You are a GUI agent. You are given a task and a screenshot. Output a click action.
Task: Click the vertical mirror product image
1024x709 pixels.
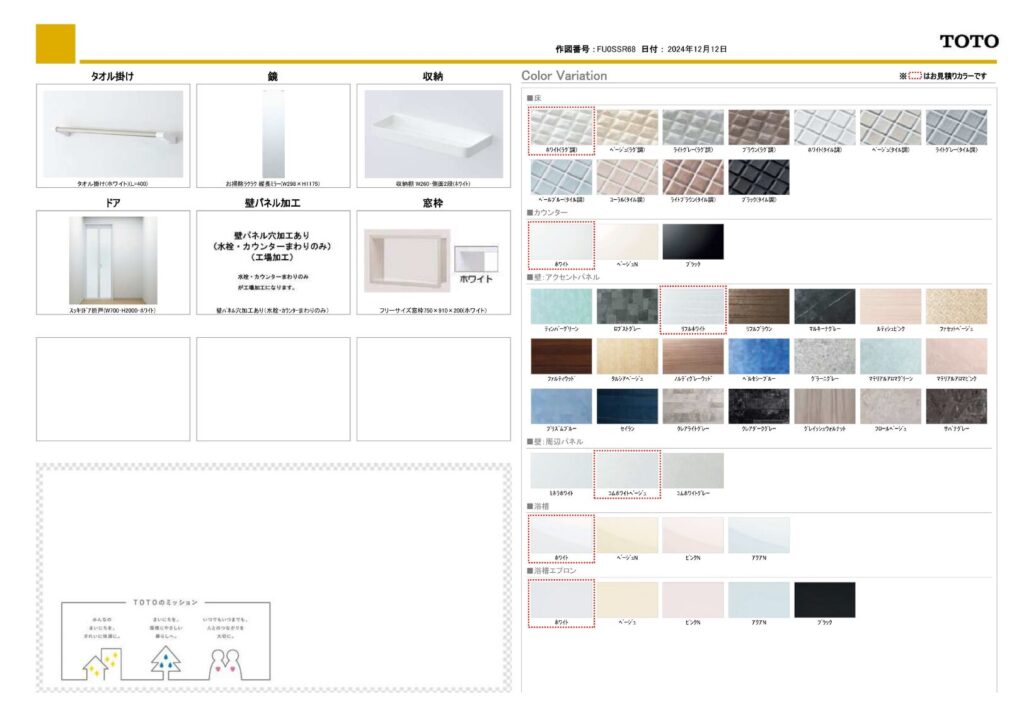click(x=273, y=134)
